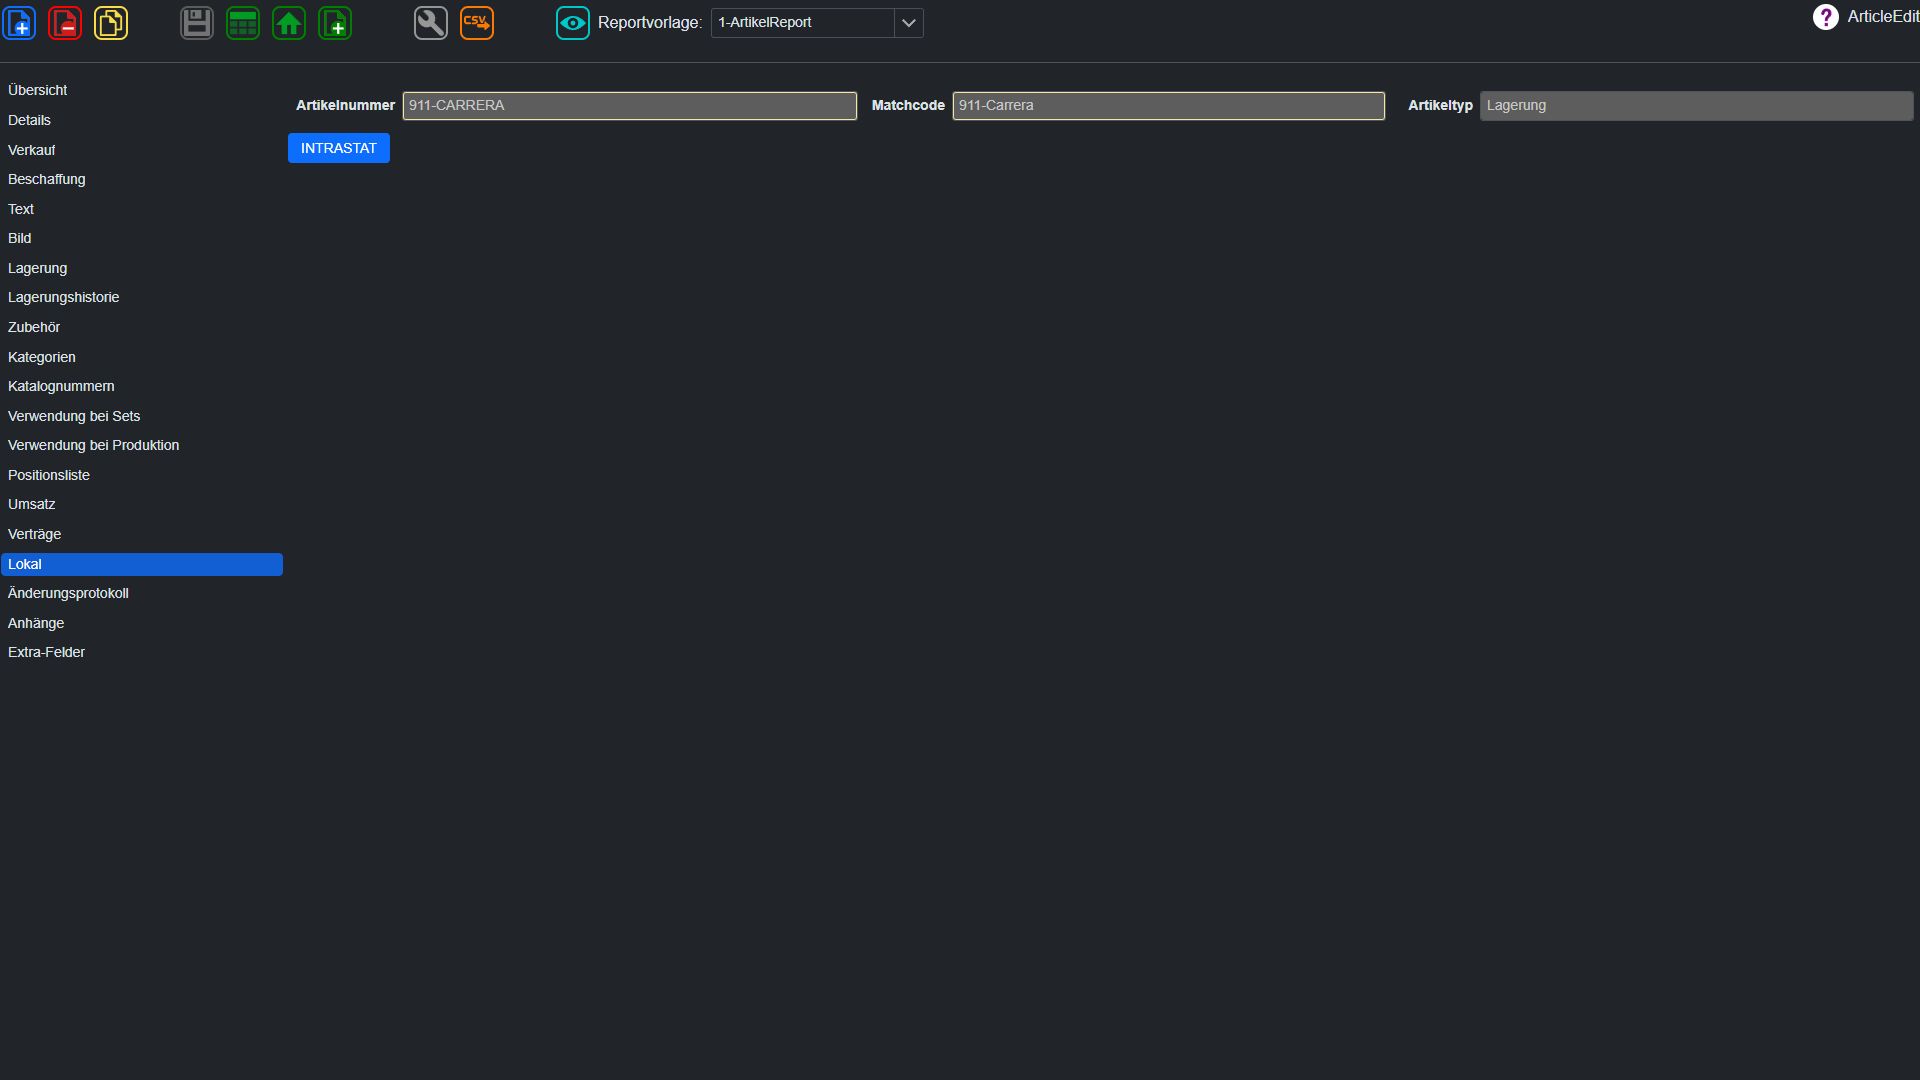Select the highlighted Lokal entry

142,564
